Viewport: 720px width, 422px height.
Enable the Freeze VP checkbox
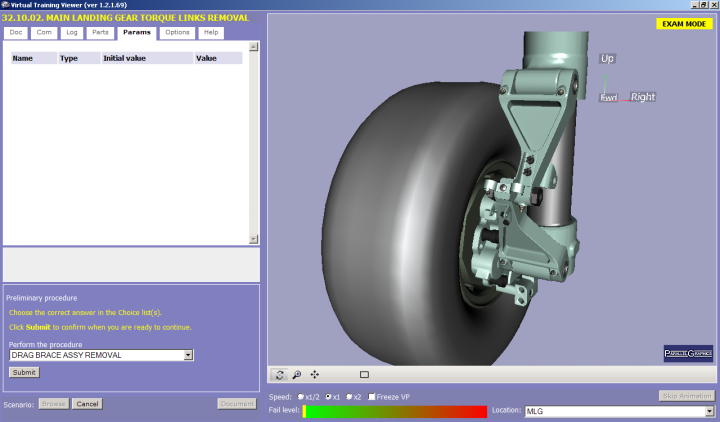(x=372, y=397)
